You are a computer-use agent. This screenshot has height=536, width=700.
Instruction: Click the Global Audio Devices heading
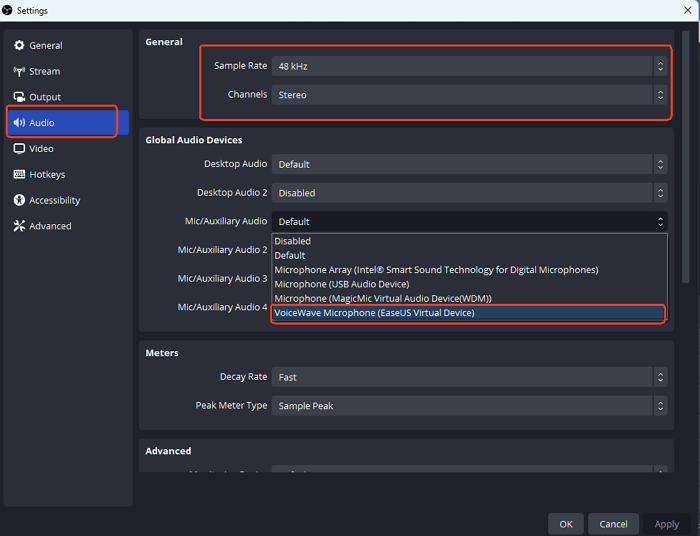[x=194, y=140]
